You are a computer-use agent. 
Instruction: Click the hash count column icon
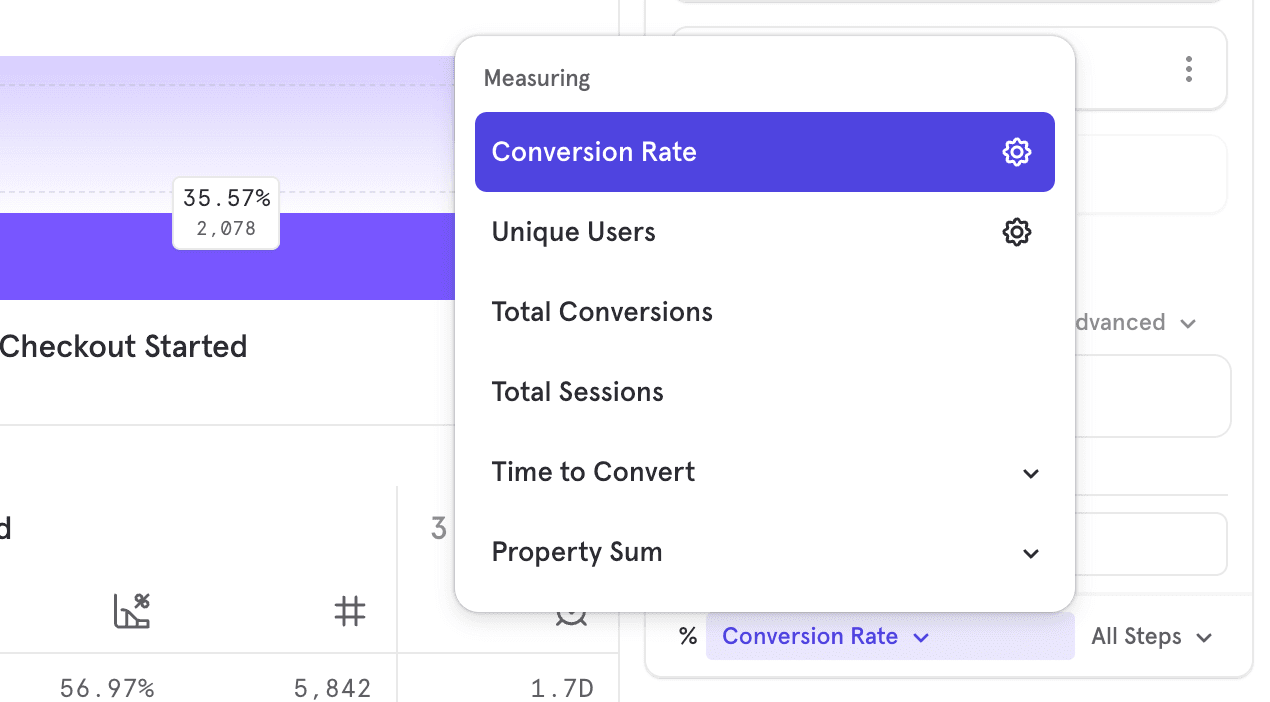click(x=349, y=611)
